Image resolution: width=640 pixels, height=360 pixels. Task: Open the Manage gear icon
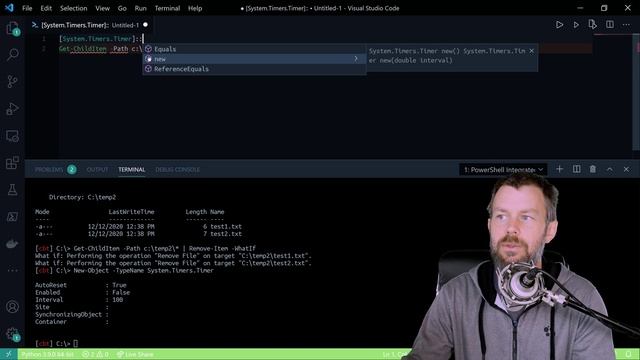[12, 334]
